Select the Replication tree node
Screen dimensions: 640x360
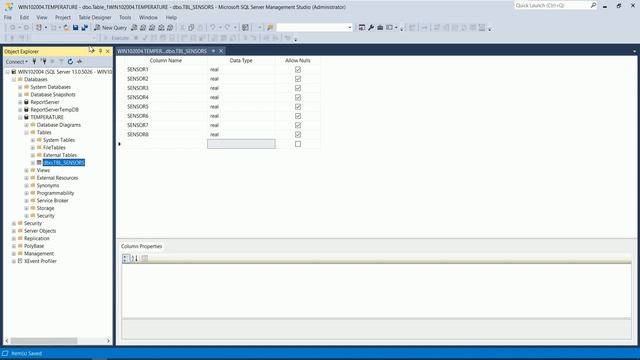37,238
